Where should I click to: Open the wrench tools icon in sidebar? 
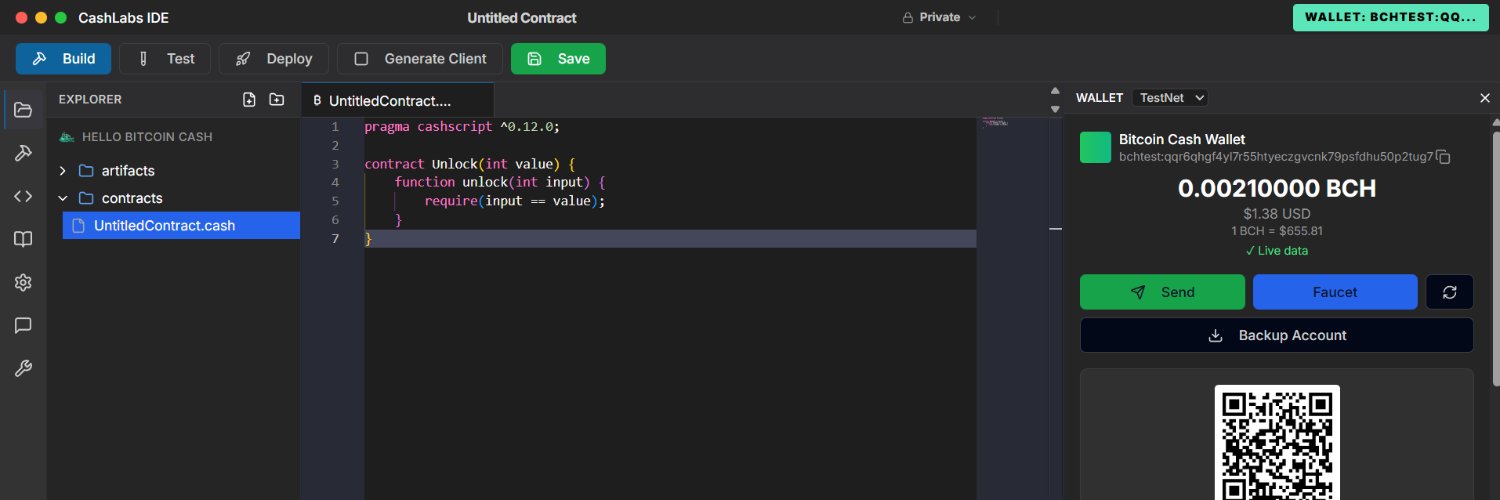tap(23, 368)
